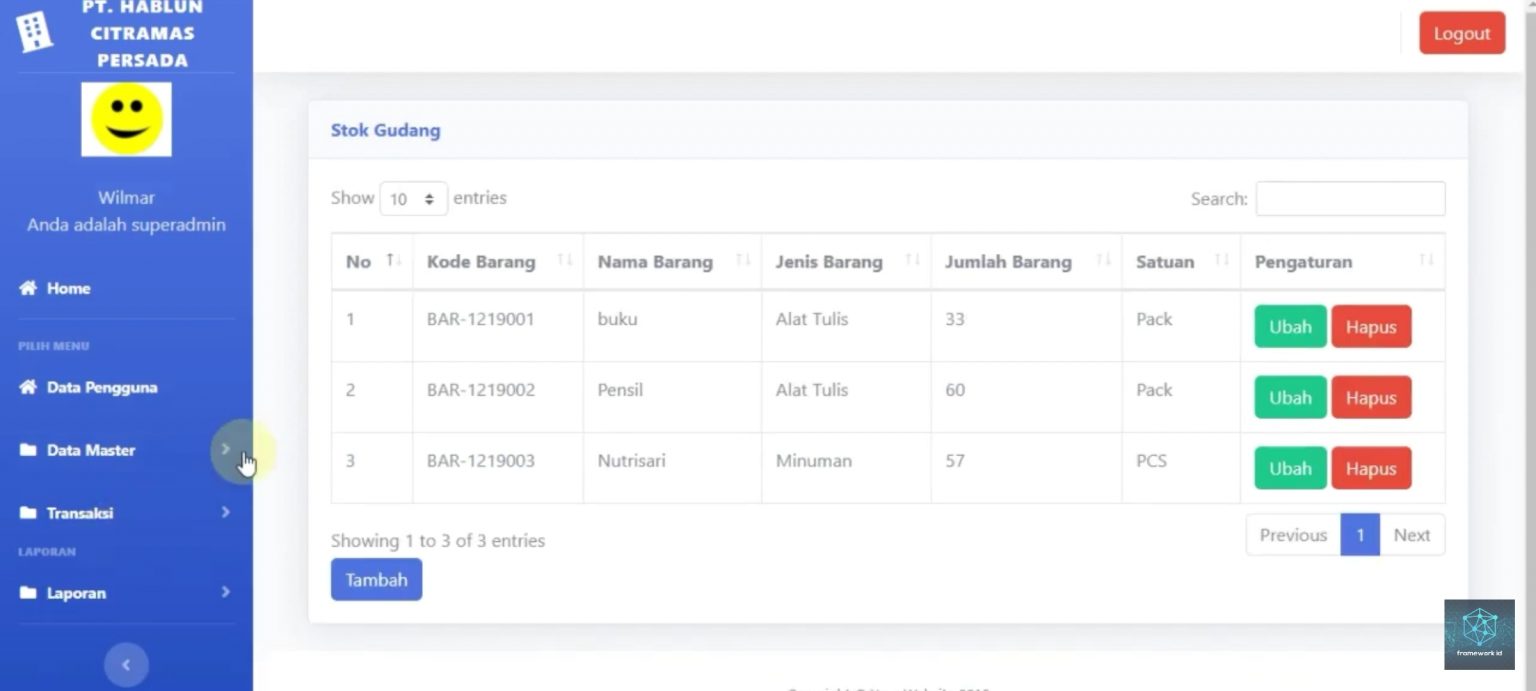
Task: Click Hapus button for Nutrisari row
Action: click(1370, 468)
